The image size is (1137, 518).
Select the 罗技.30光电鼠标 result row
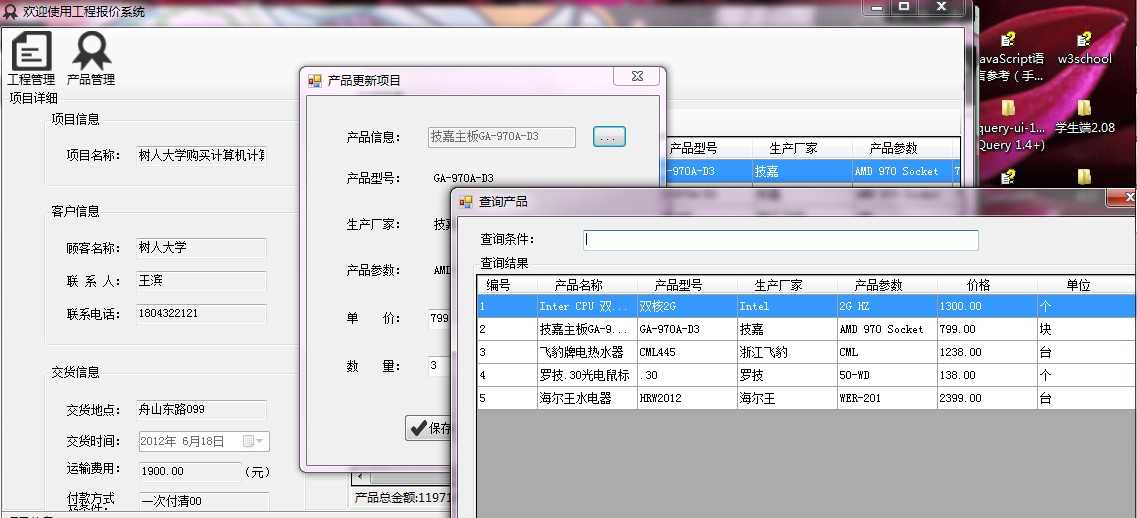point(807,376)
